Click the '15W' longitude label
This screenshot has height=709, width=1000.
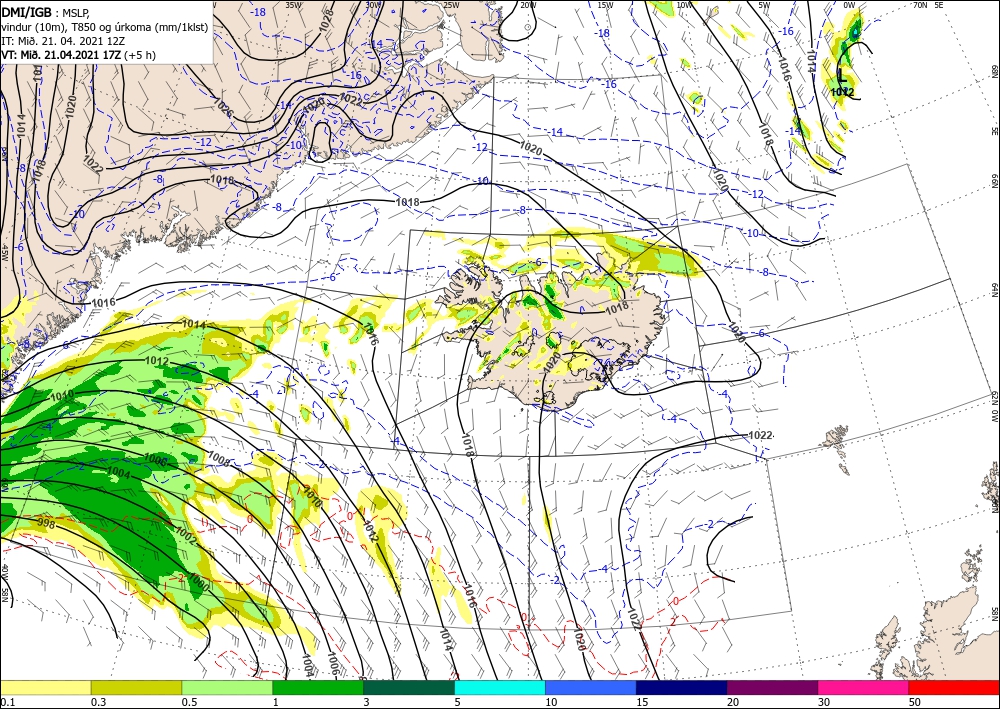[605, 5]
